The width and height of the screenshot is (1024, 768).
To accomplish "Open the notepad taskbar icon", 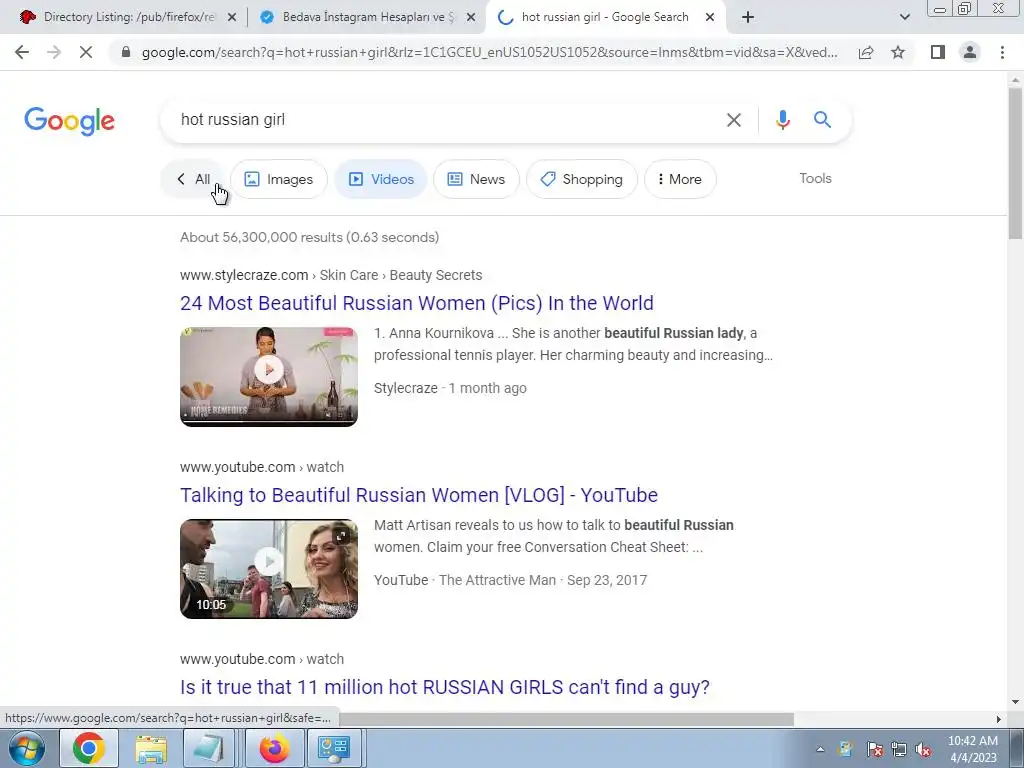I will point(208,748).
